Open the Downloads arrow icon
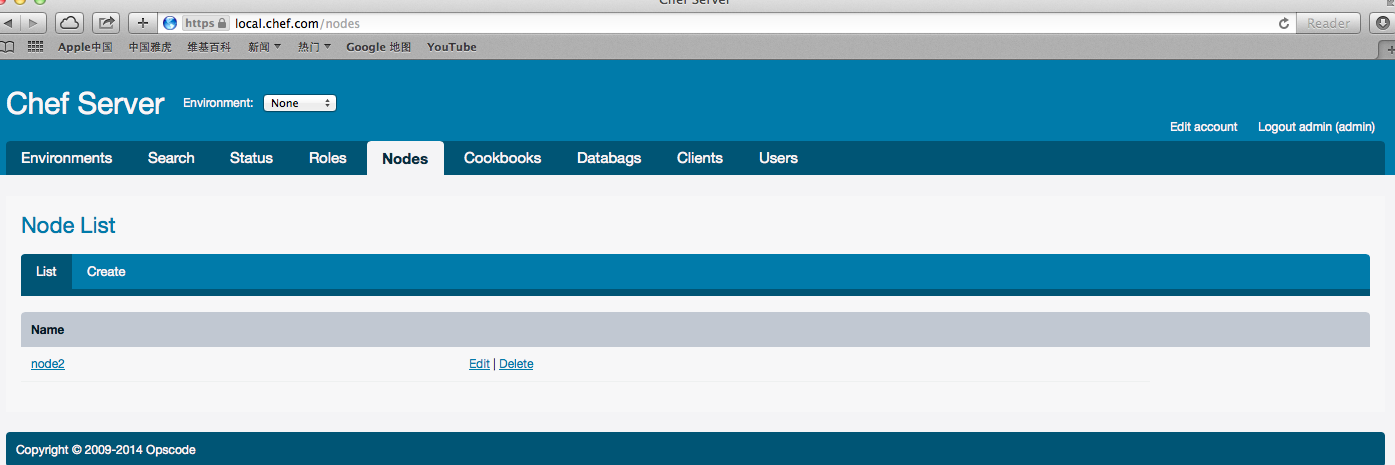1395x465 pixels. pos(1383,22)
